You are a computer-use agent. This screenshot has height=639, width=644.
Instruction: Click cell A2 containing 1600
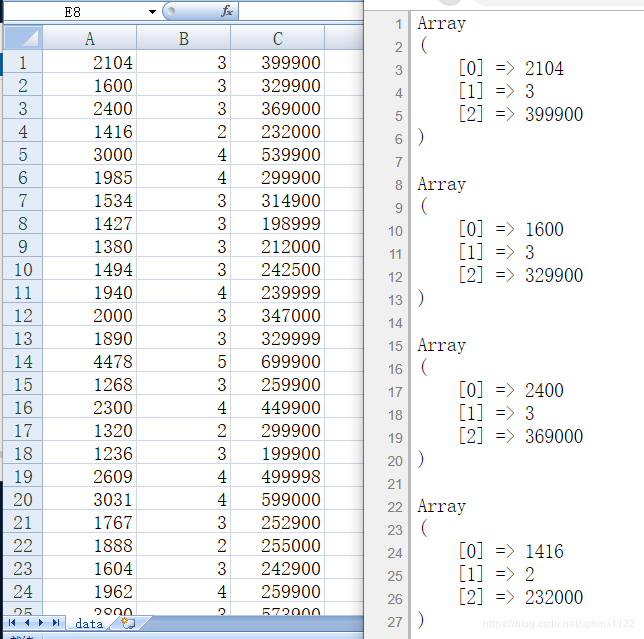tap(90, 85)
